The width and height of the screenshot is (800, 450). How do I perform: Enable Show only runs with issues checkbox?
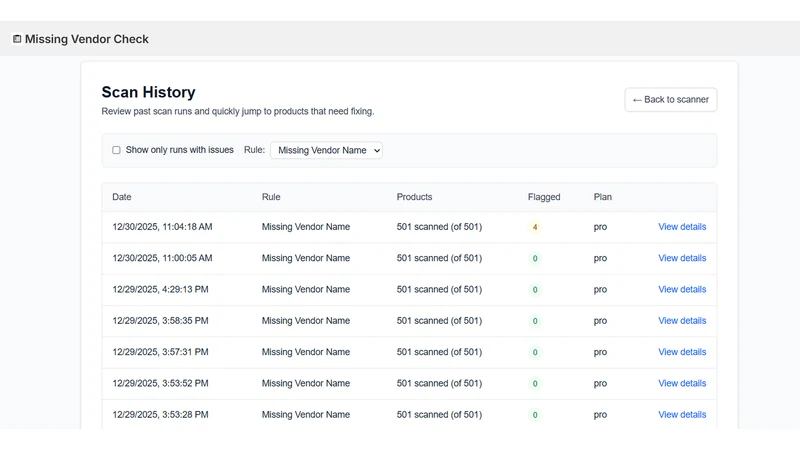tap(116, 150)
